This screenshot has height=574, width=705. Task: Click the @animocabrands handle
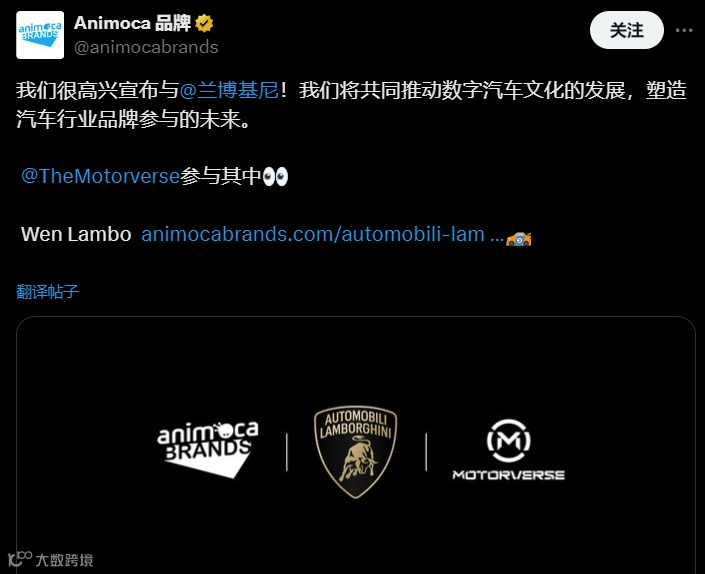point(146,47)
